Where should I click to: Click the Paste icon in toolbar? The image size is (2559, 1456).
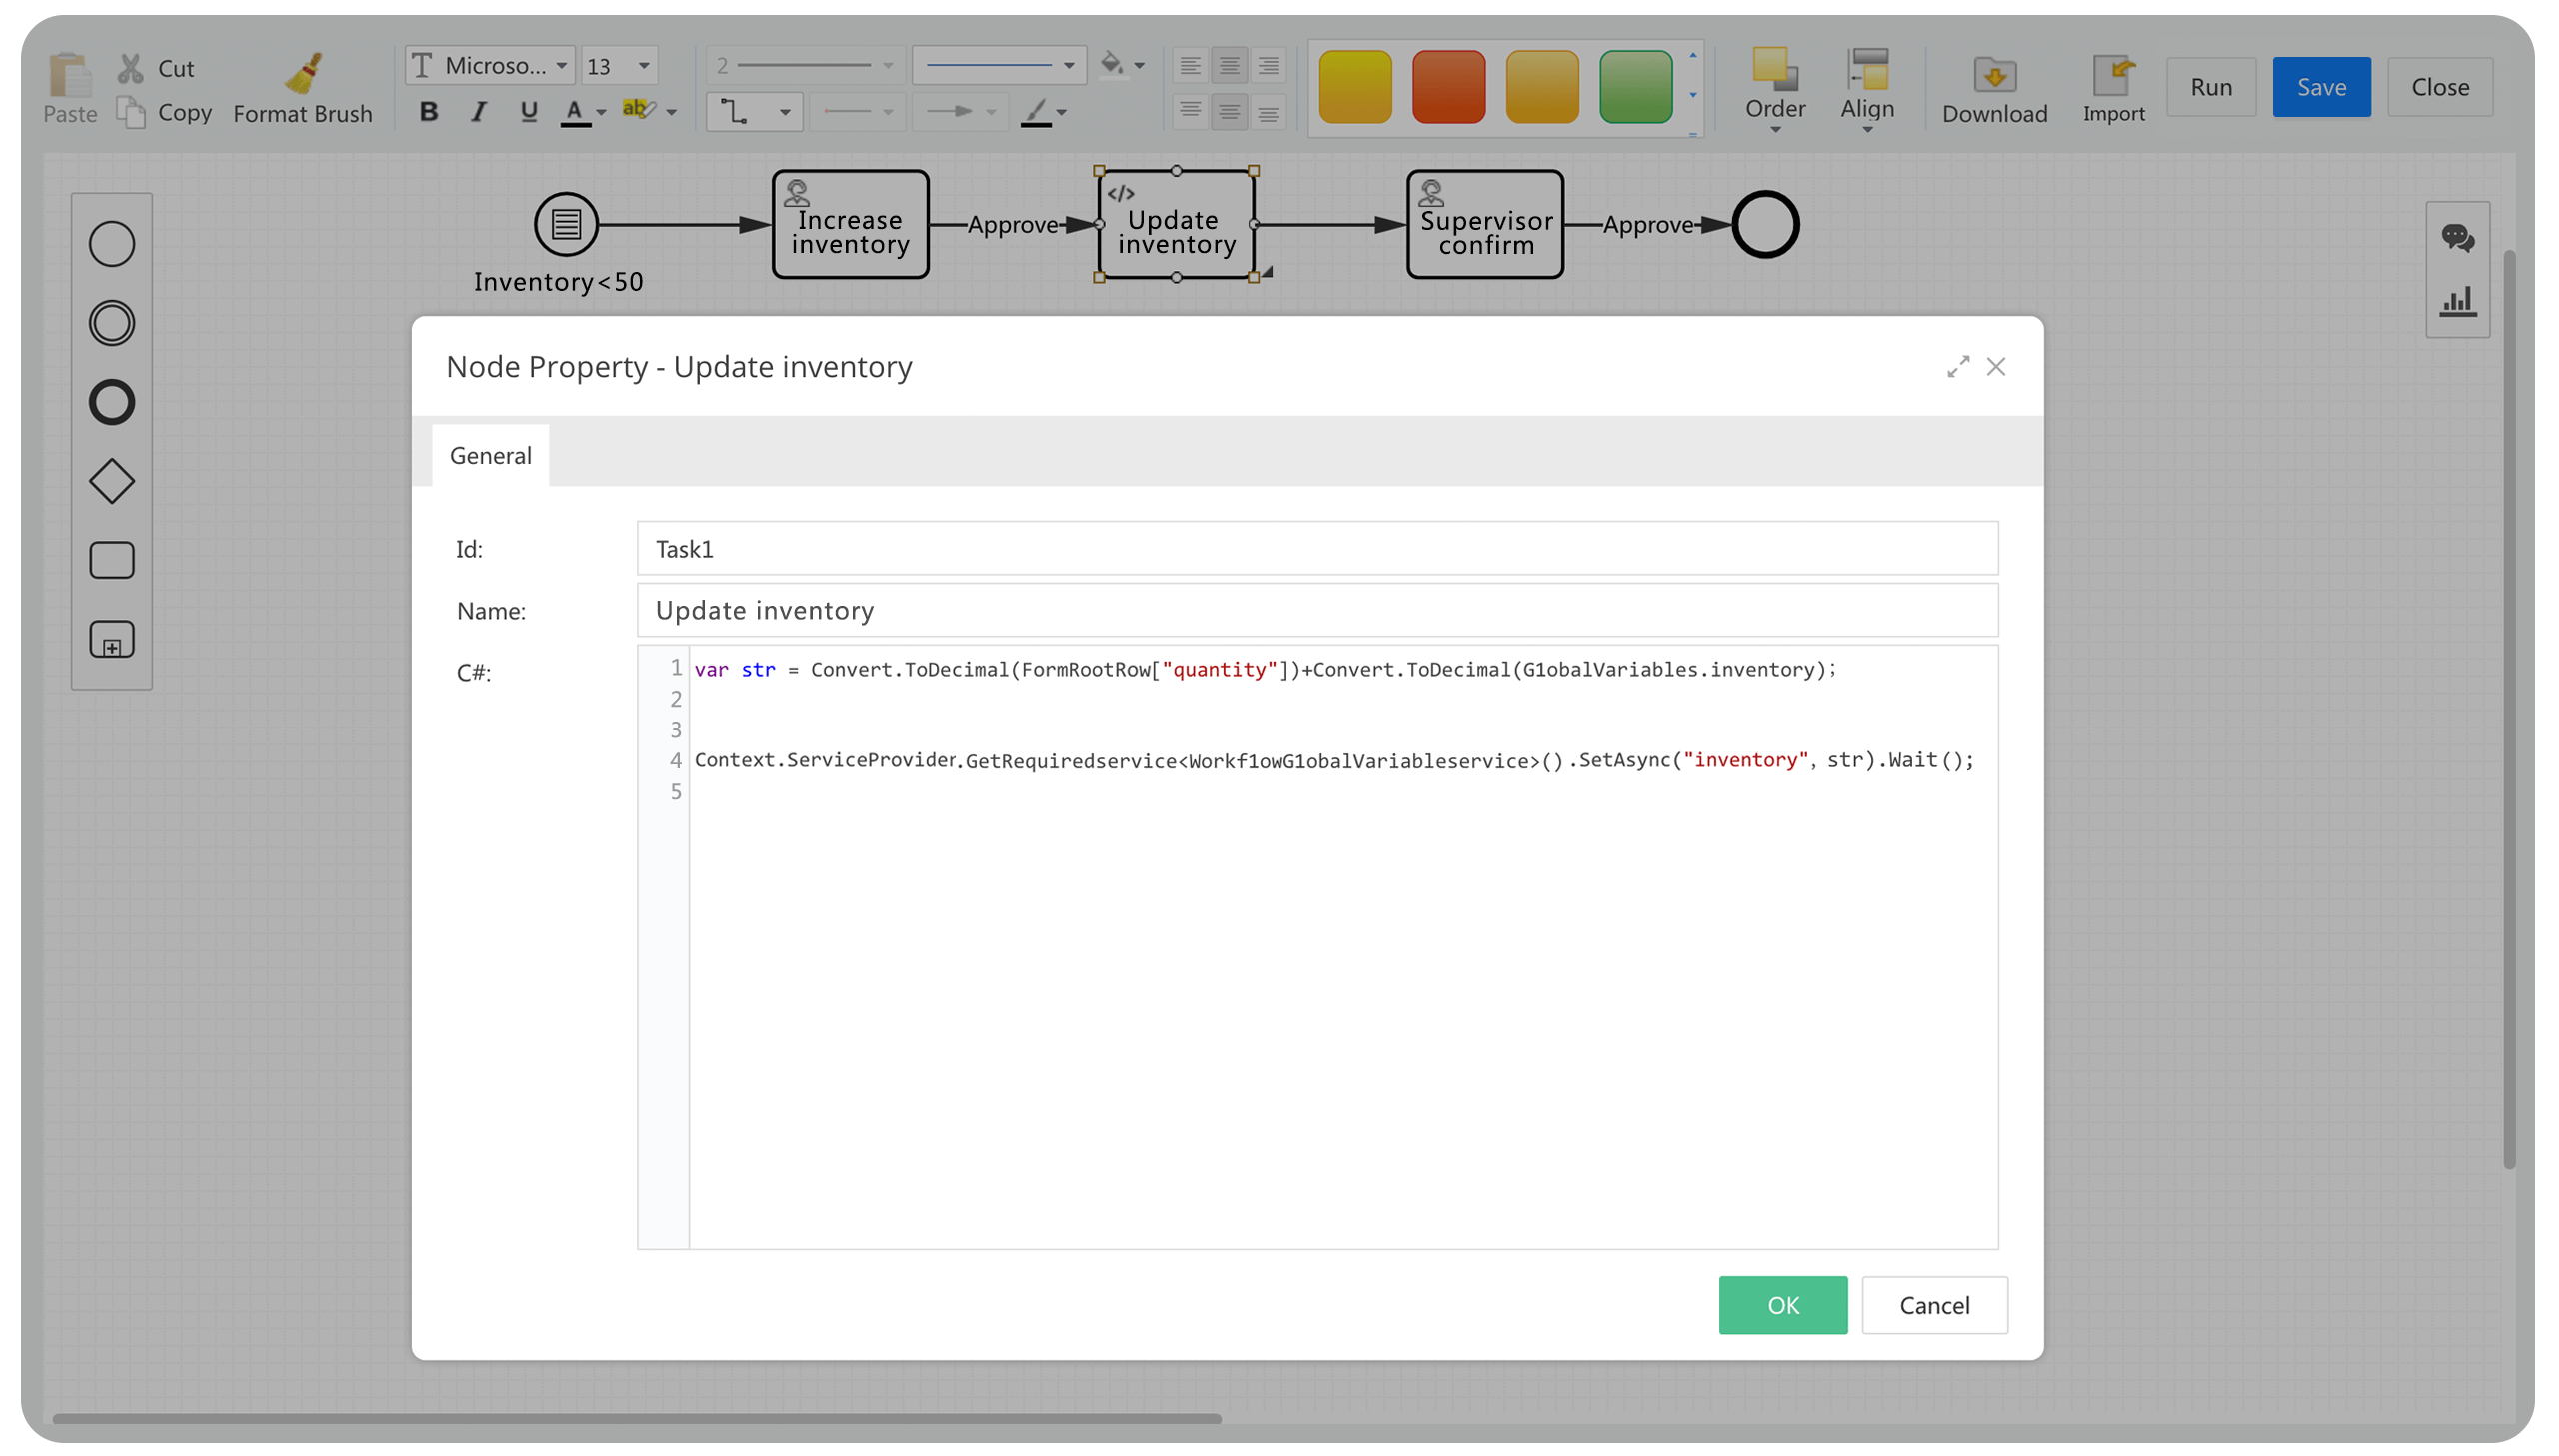click(69, 76)
